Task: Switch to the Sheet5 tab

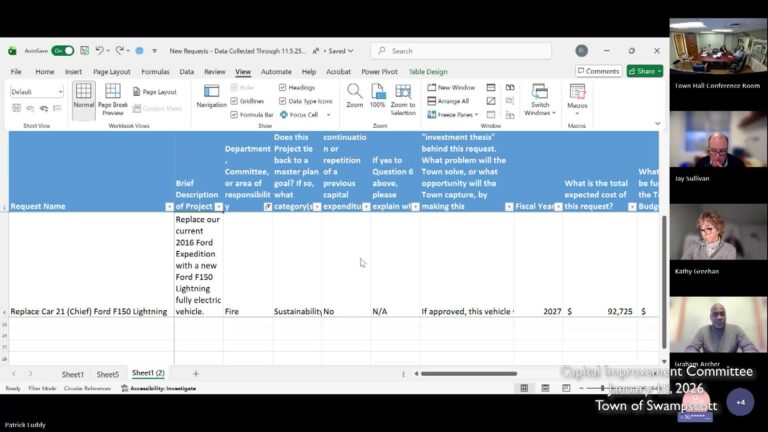Action: tap(107, 373)
